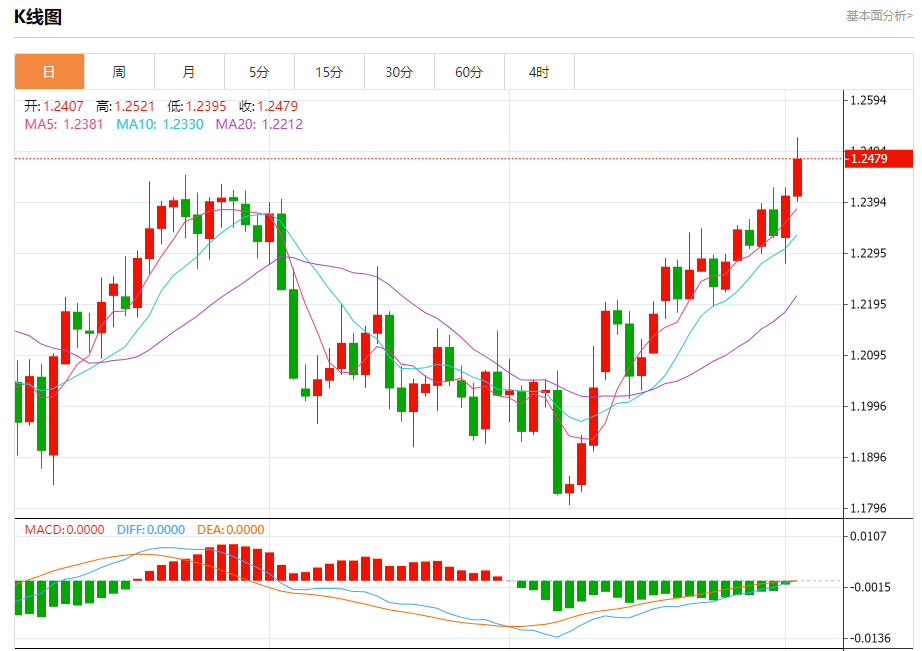Show the 30分 interval chart

click(x=399, y=72)
